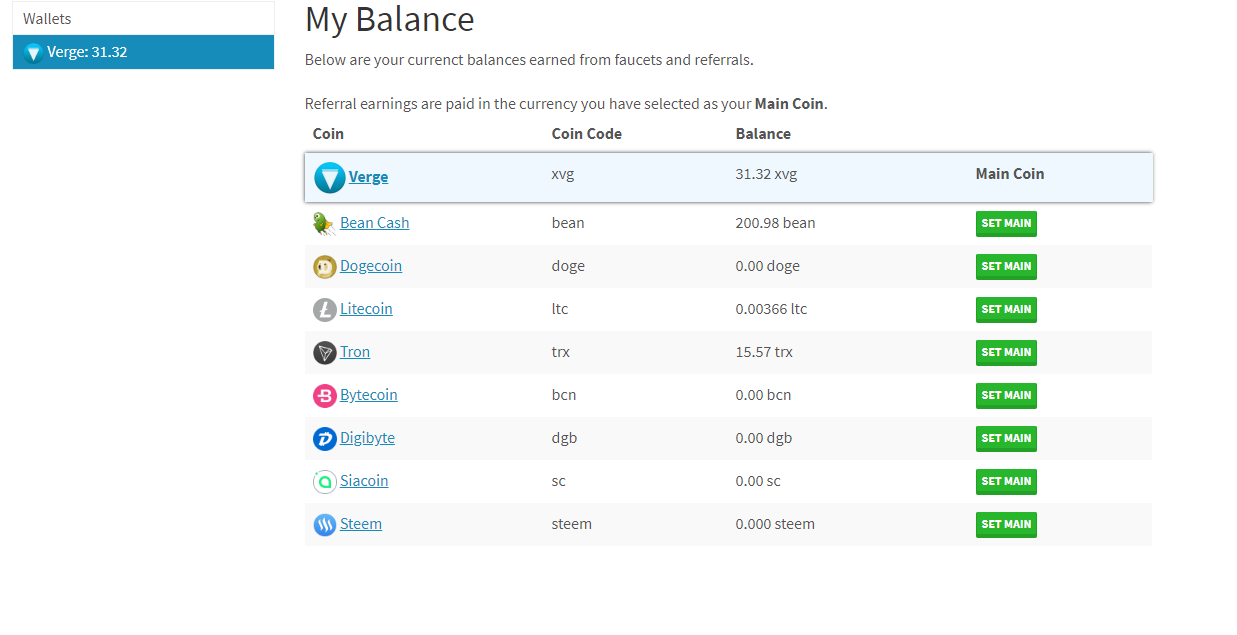Set Digibyte as main coin
The height and width of the screenshot is (635, 1237).
1006,439
